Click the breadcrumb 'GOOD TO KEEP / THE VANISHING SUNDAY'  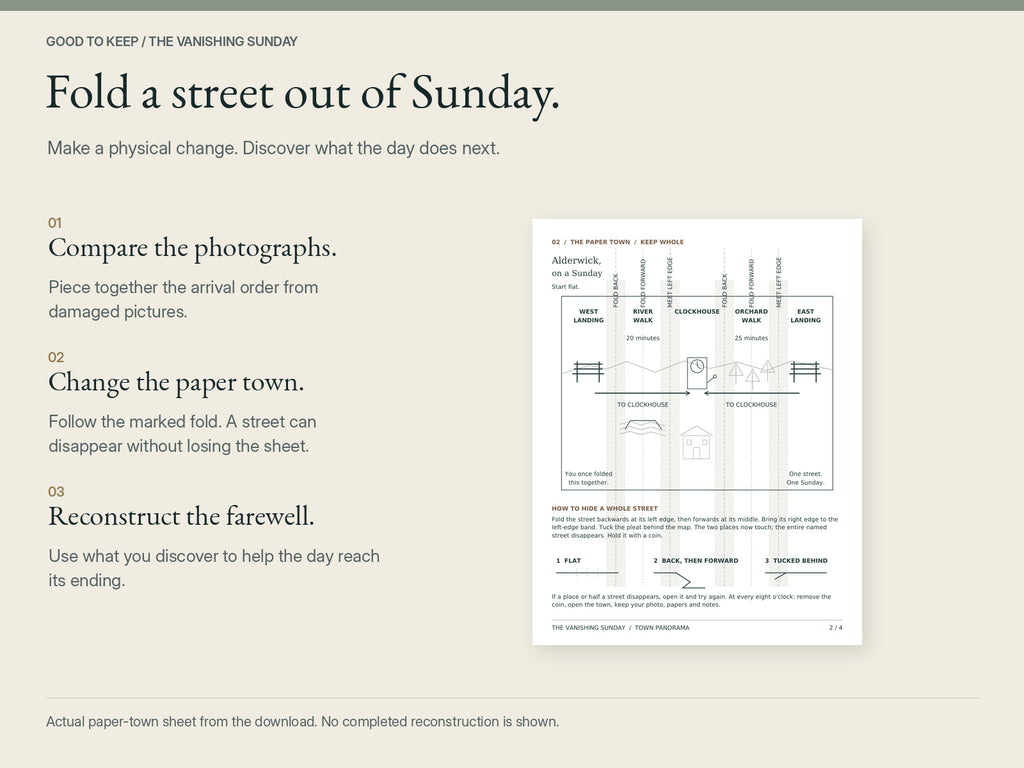pos(172,42)
